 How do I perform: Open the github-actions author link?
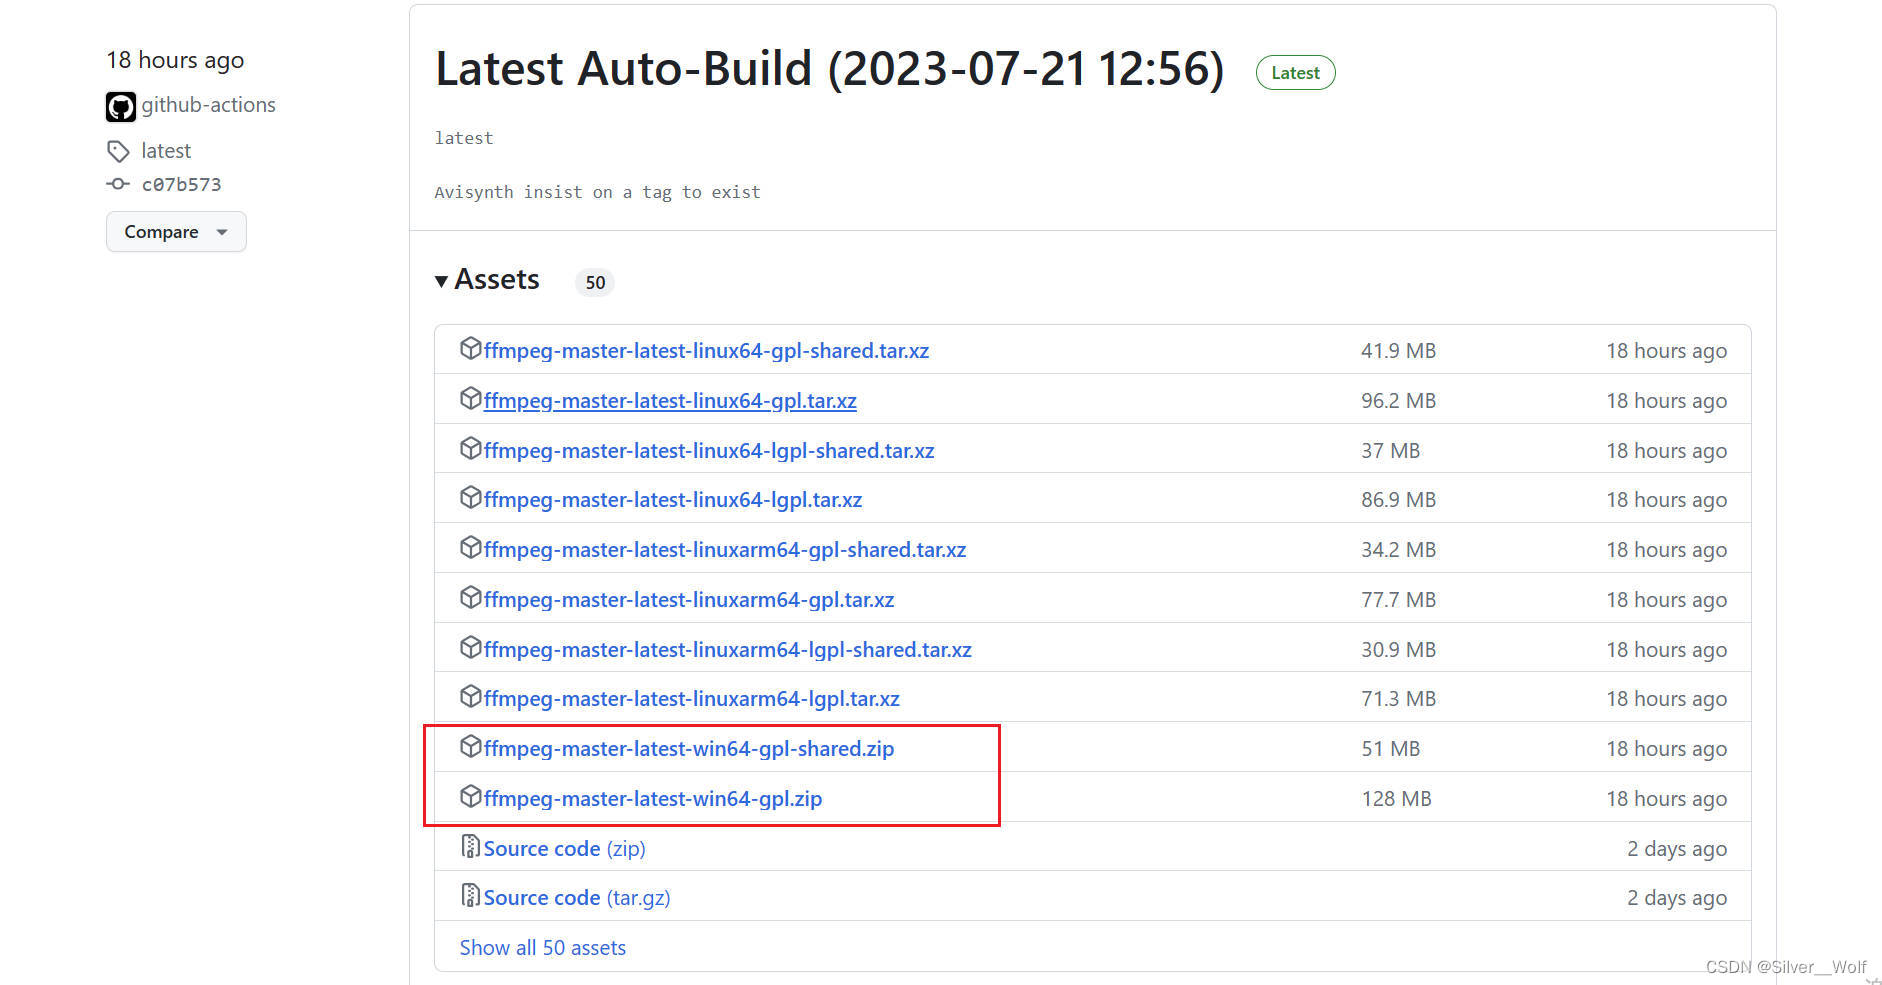tap(208, 105)
